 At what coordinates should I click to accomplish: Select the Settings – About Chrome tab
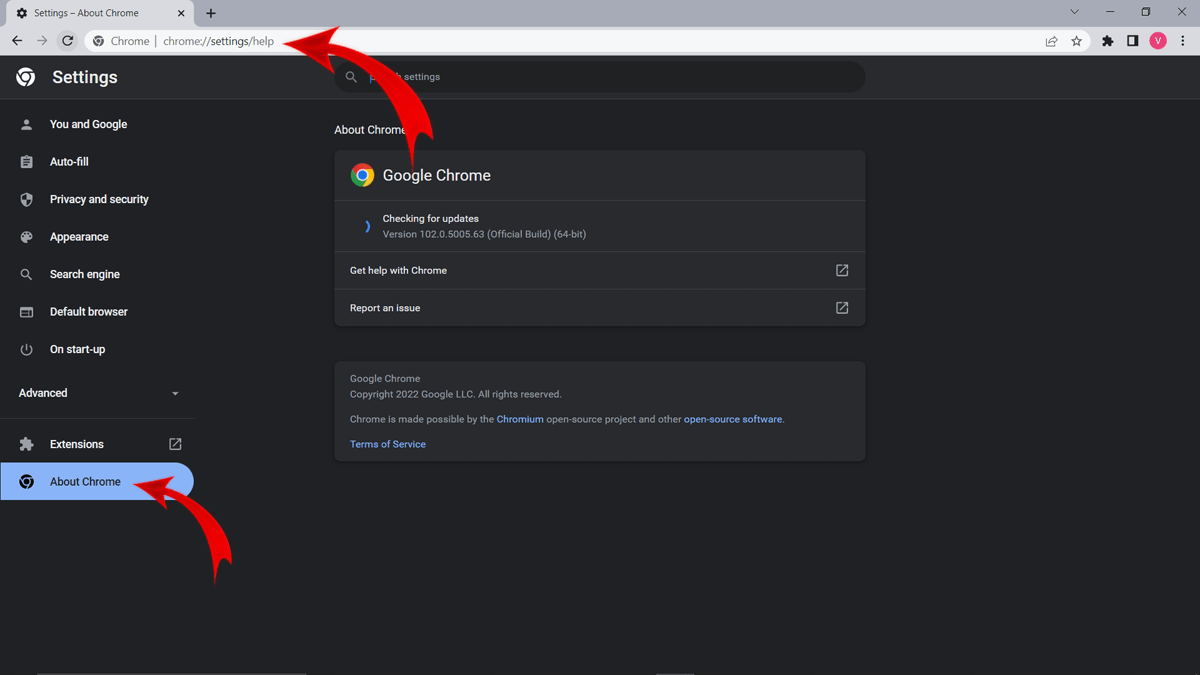click(x=101, y=13)
